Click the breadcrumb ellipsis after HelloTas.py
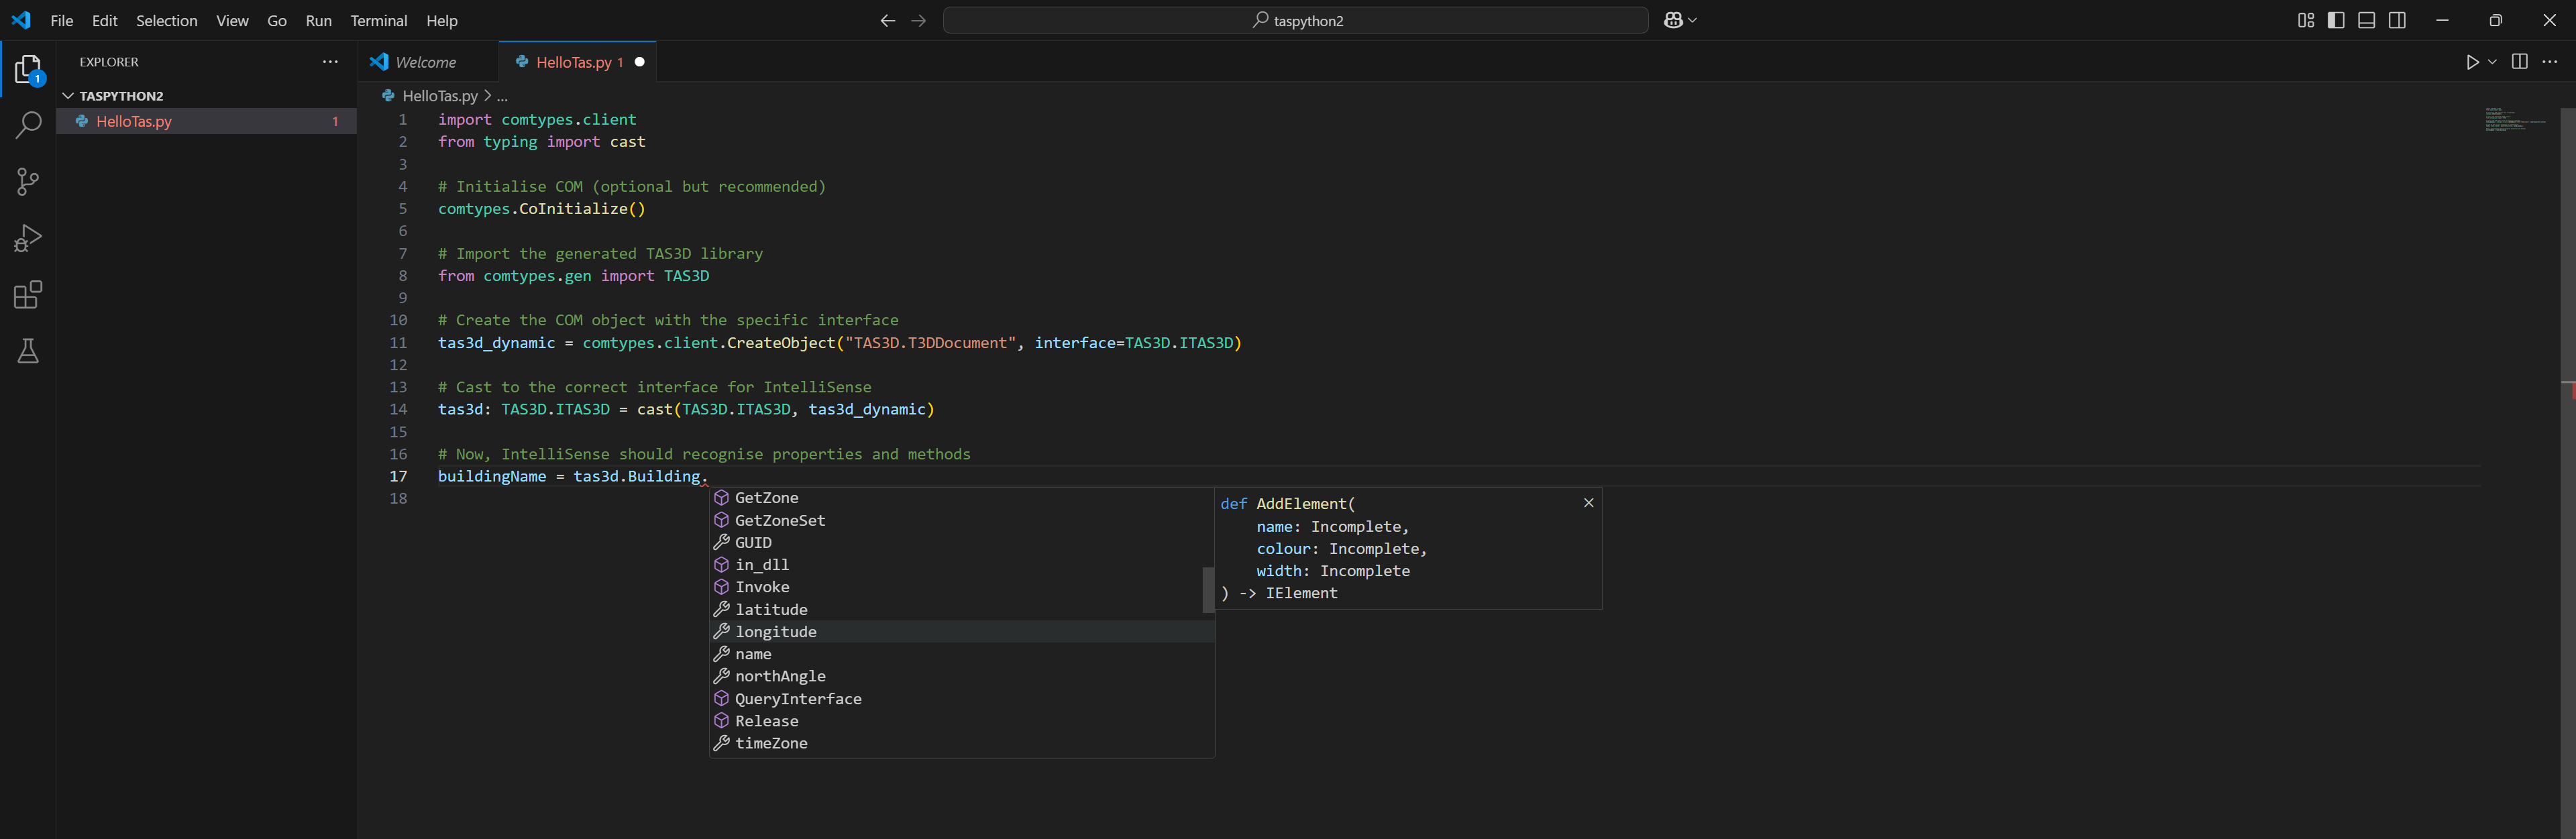This screenshot has width=2576, height=839. (502, 96)
